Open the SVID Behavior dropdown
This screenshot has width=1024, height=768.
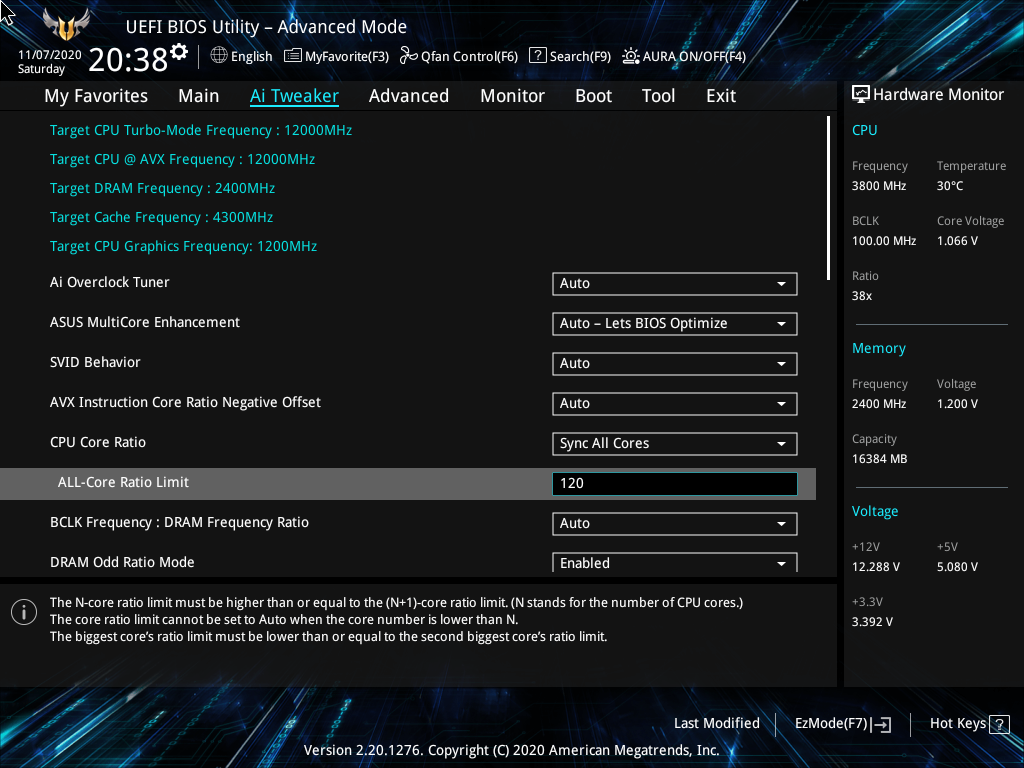(675, 363)
